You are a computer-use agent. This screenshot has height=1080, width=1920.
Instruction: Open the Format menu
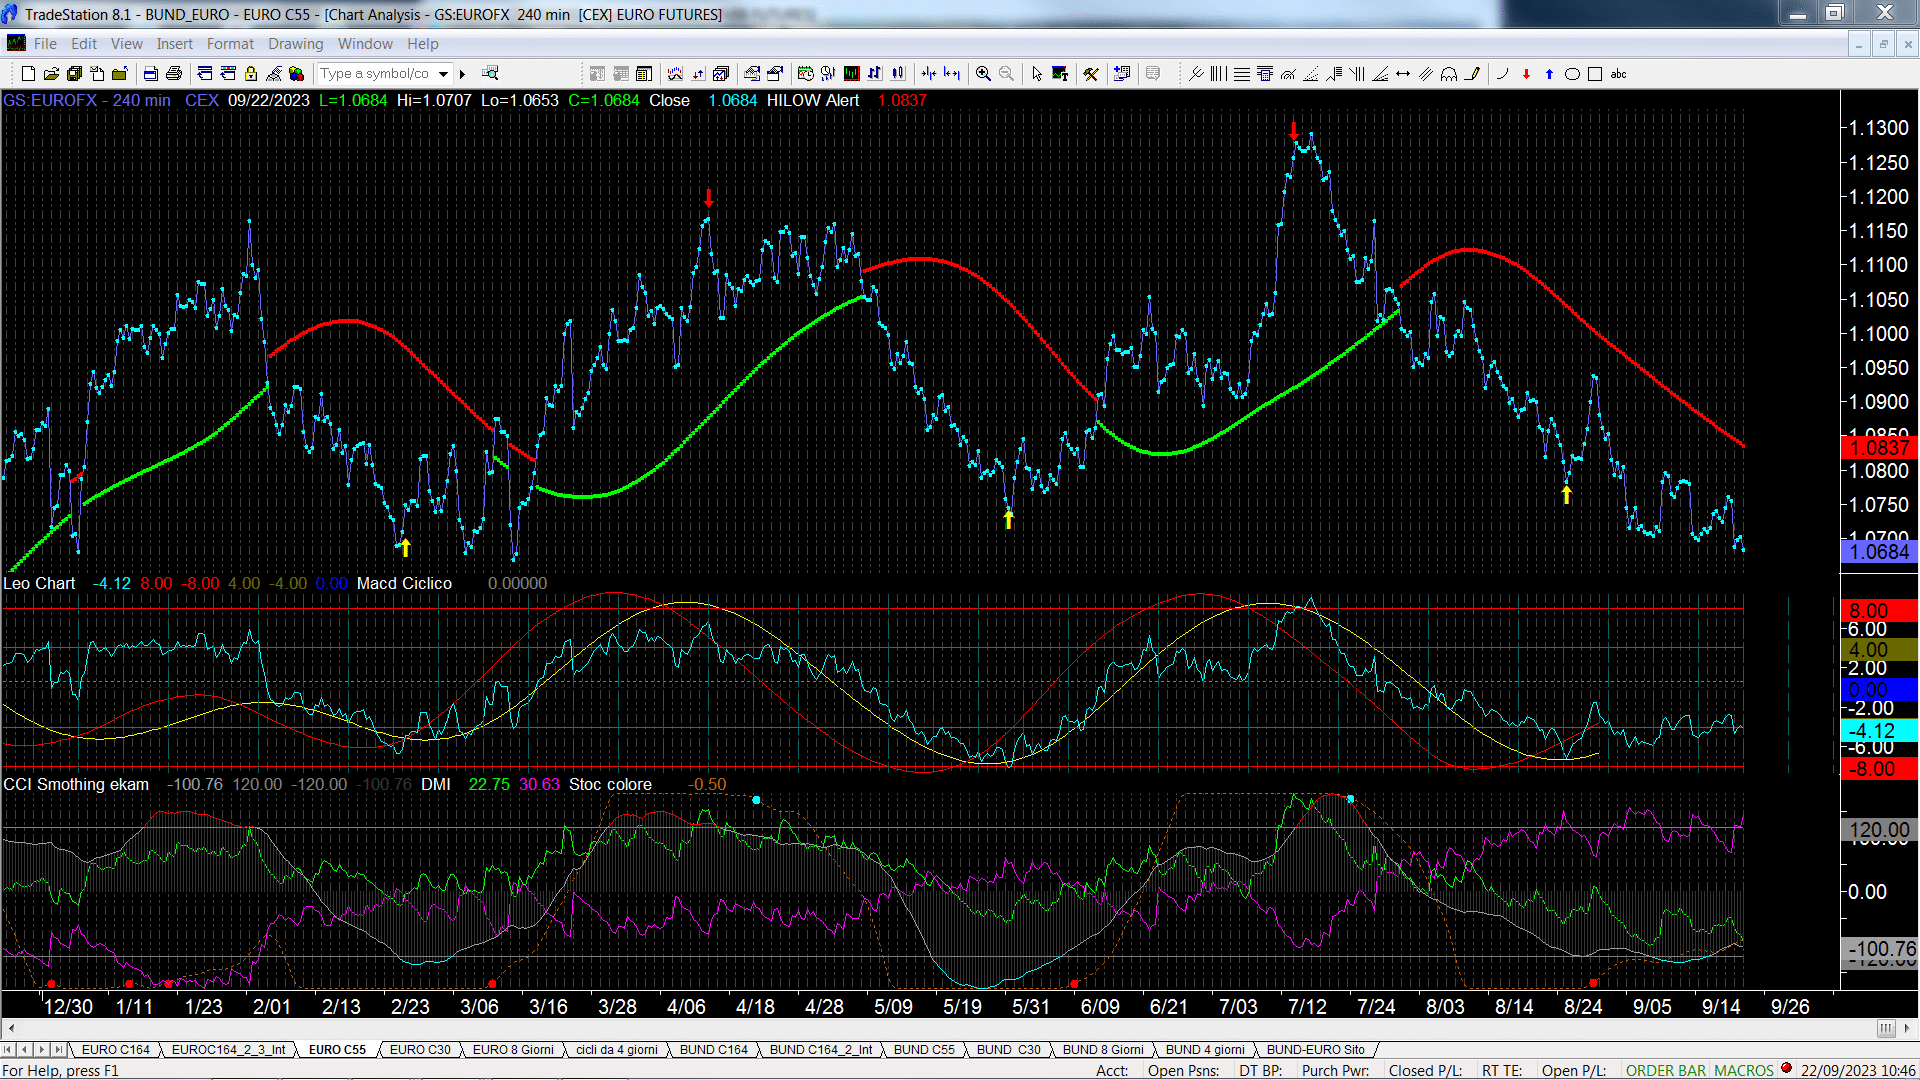coord(230,44)
